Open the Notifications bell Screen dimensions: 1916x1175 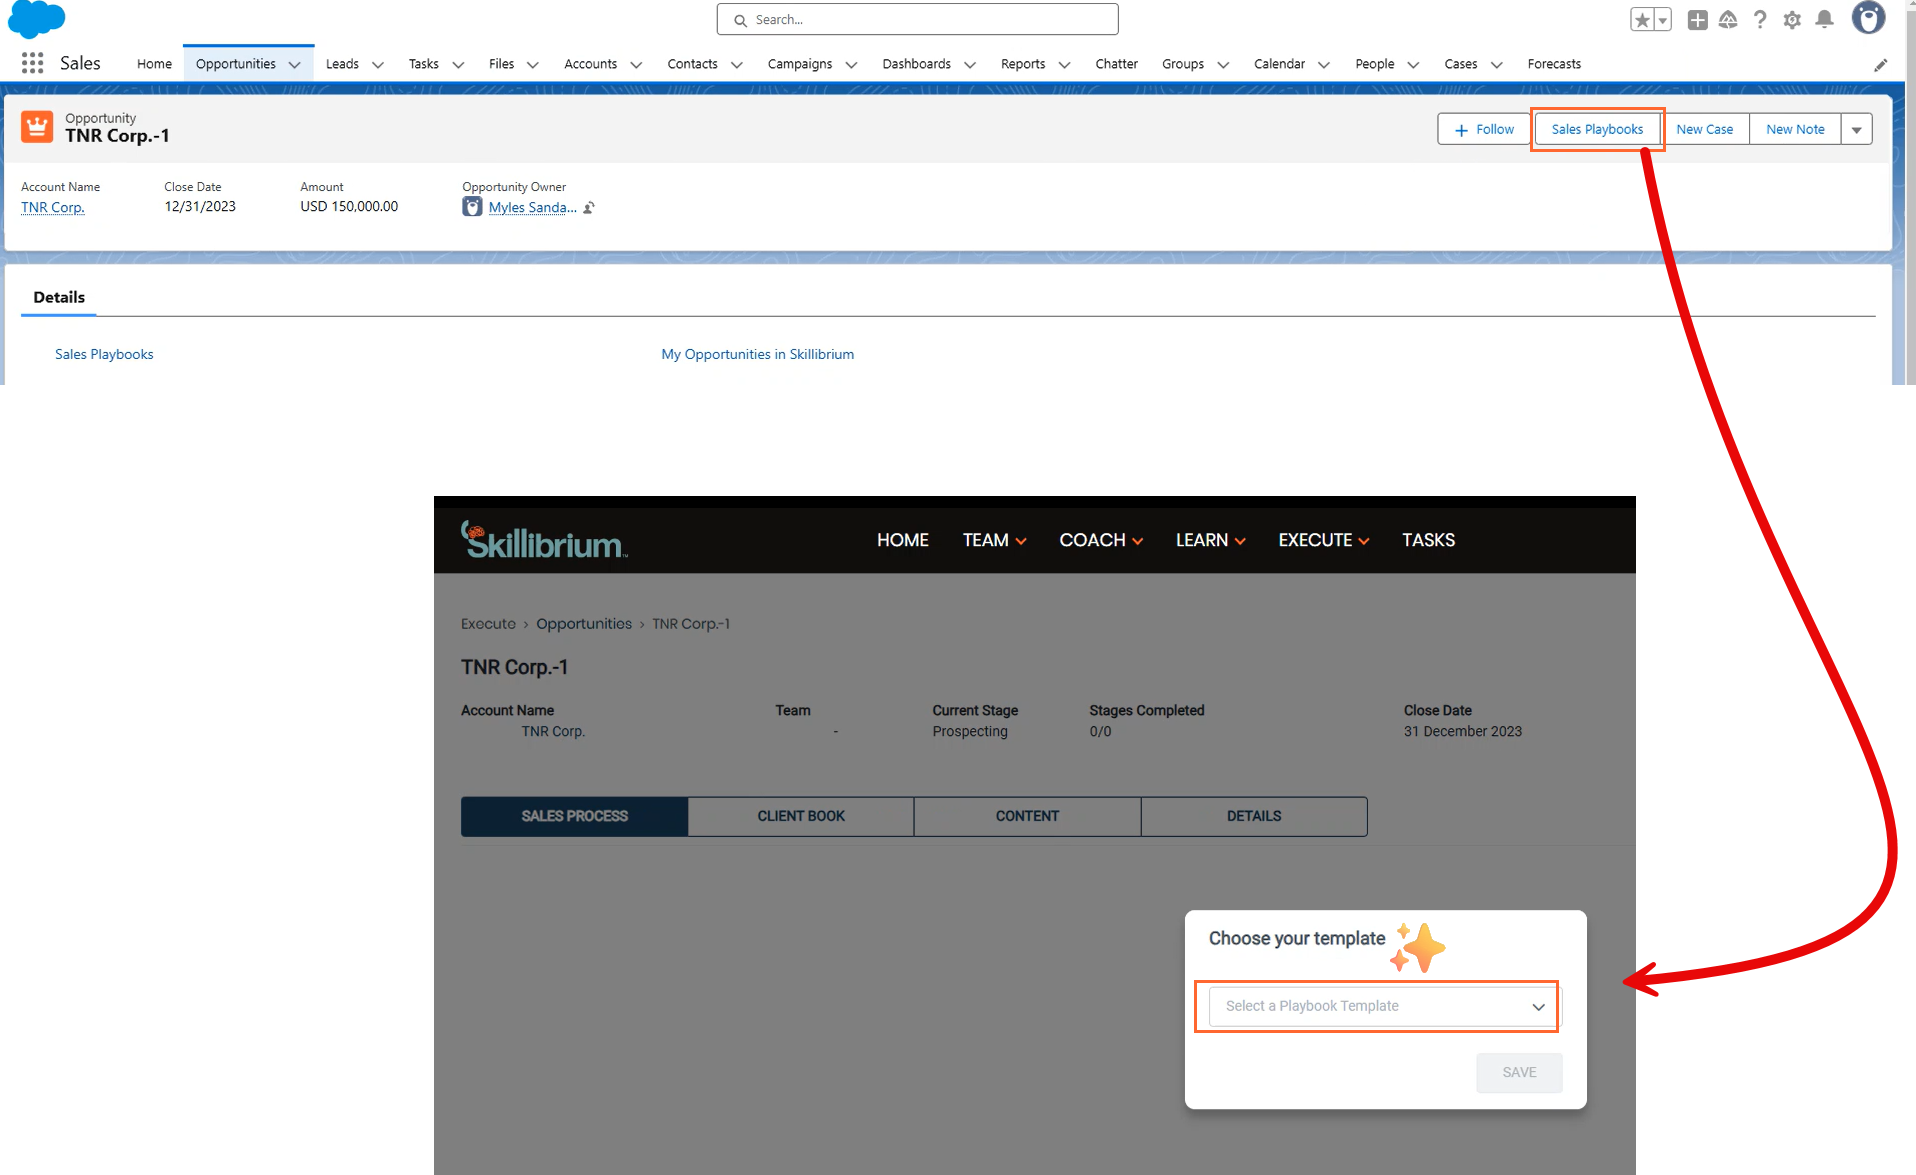pos(1824,20)
